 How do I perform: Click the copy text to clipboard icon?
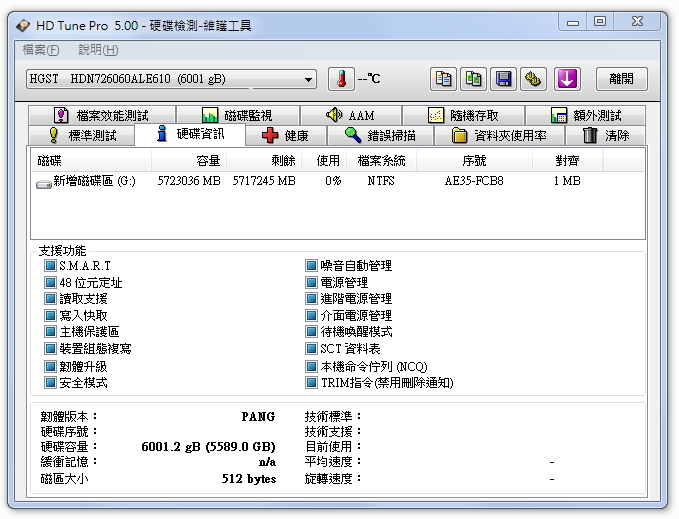coord(444,79)
